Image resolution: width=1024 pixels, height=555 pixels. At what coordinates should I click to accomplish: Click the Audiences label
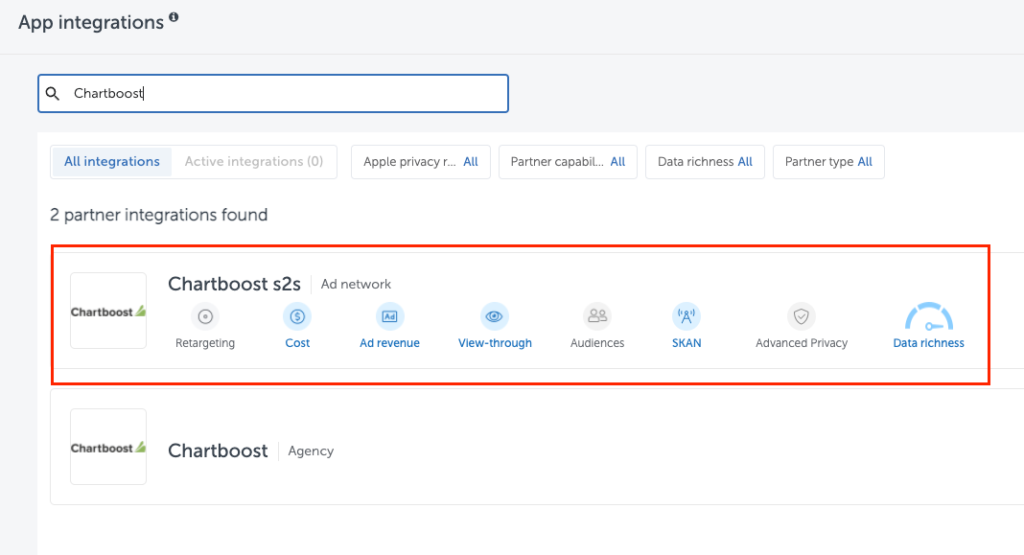coord(597,343)
